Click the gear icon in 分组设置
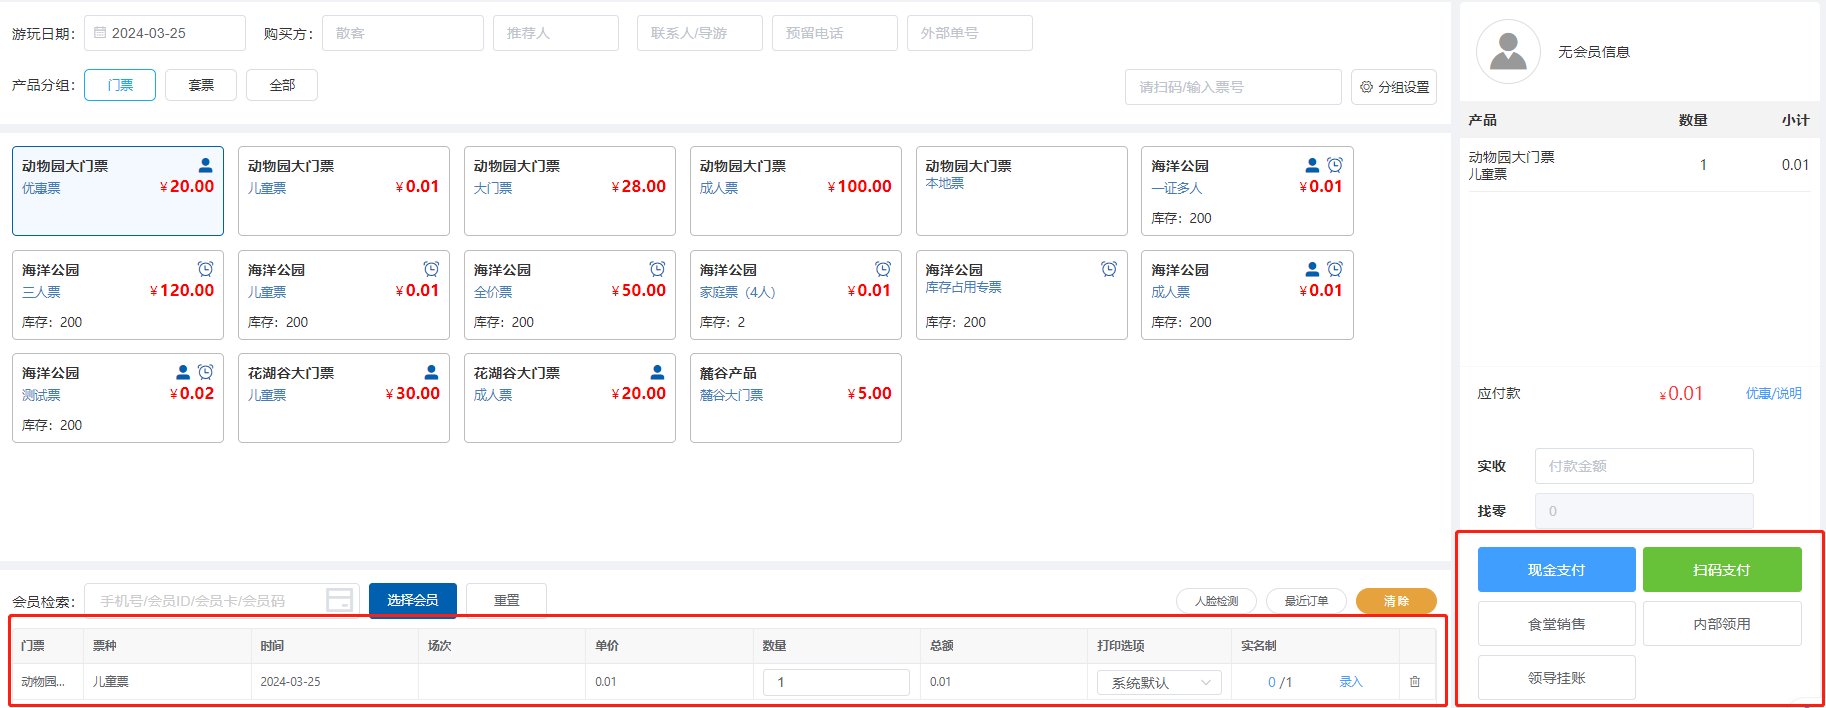This screenshot has width=1826, height=708. point(1366,87)
